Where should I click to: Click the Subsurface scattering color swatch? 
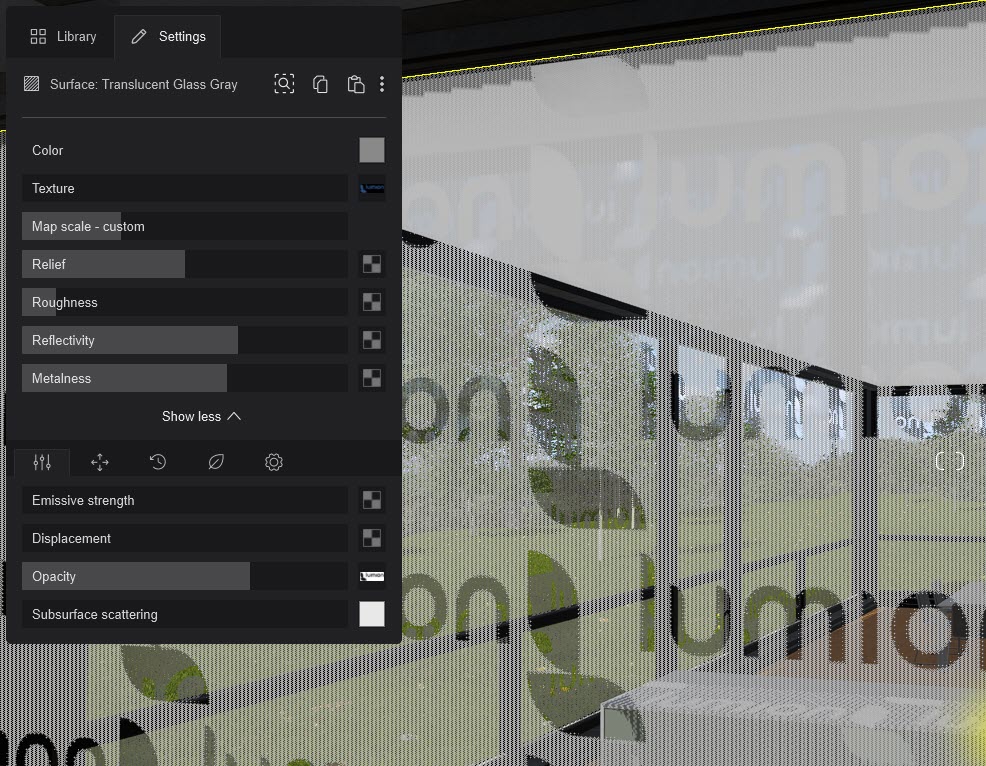(x=372, y=614)
